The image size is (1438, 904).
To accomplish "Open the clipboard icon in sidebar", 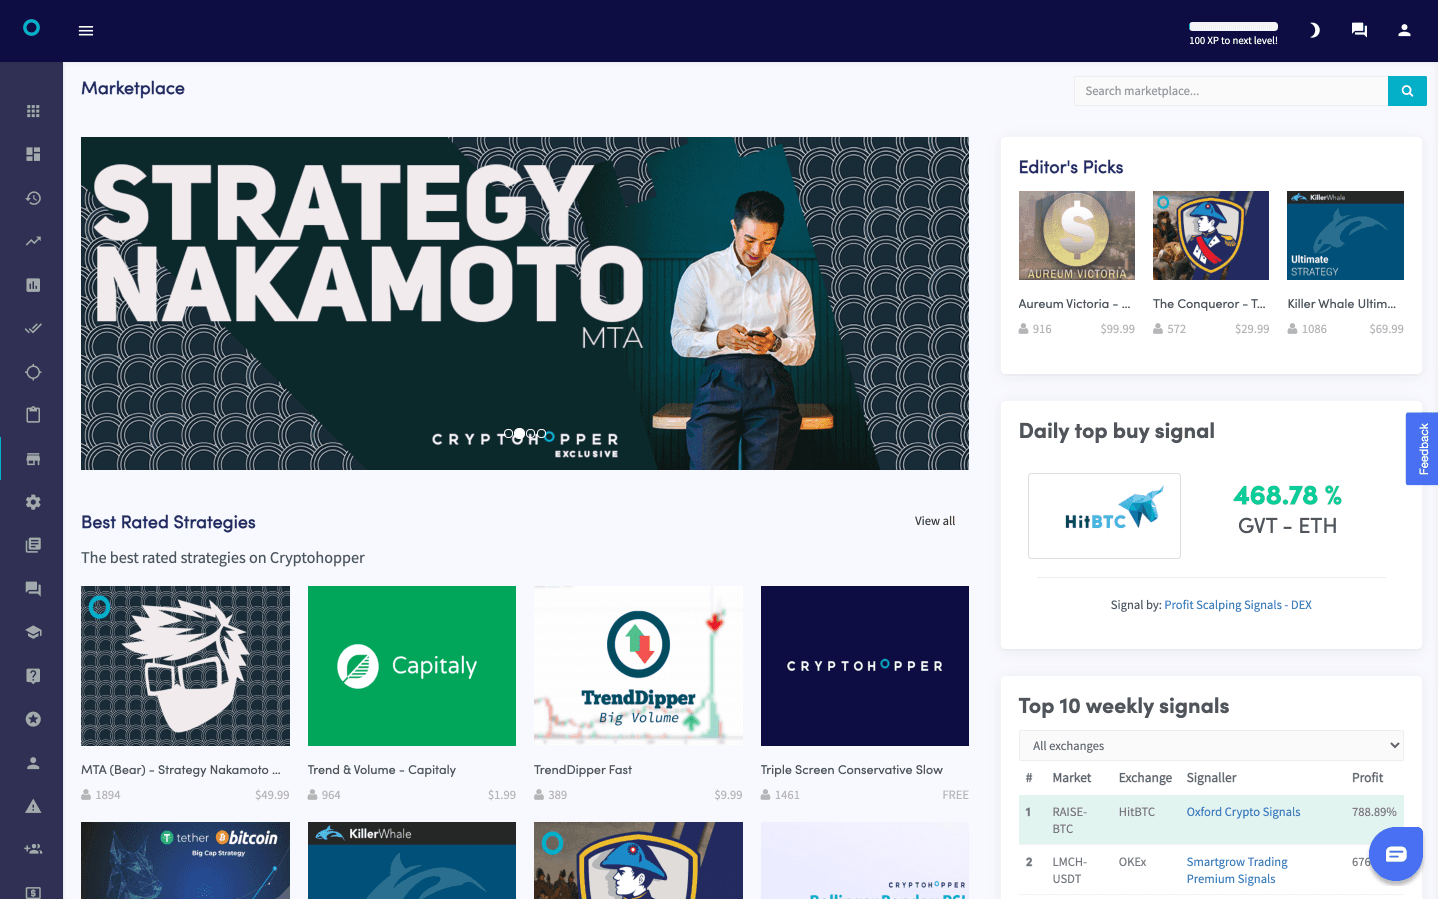I will click(x=33, y=415).
